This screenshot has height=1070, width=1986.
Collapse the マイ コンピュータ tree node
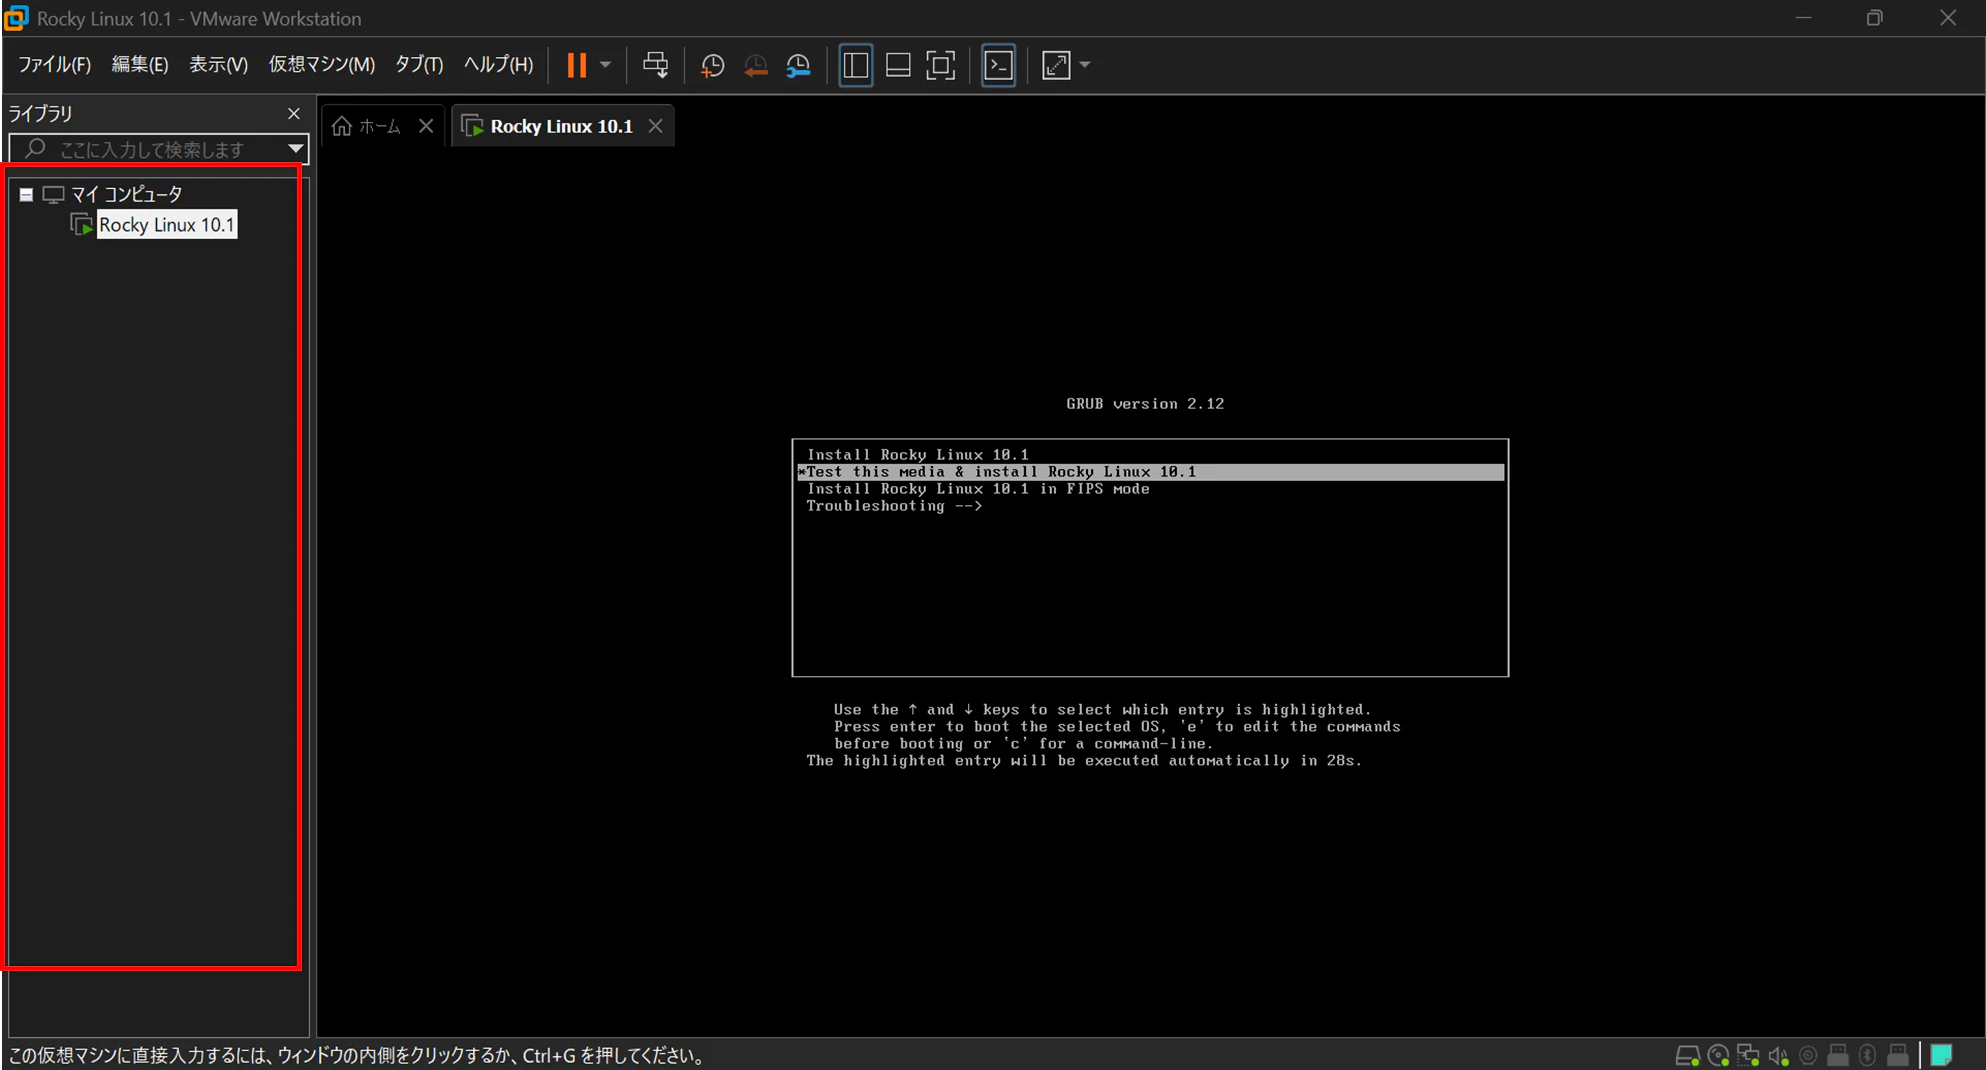(26, 195)
